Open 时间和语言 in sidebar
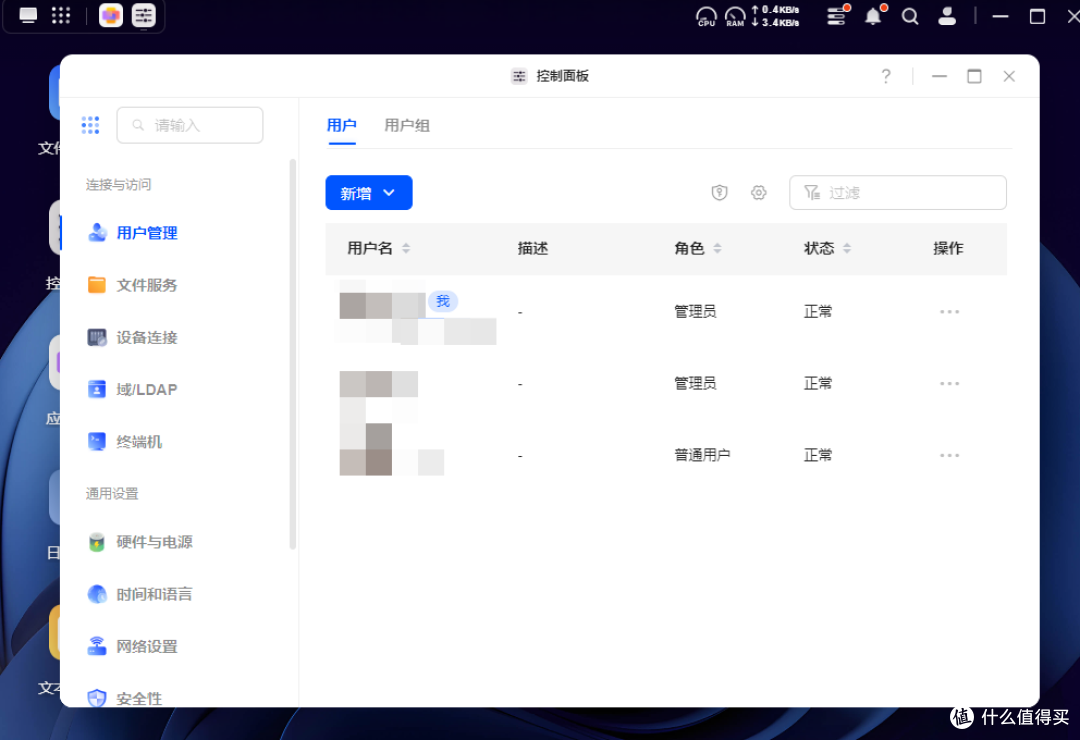This screenshot has width=1080, height=740. [x=154, y=594]
